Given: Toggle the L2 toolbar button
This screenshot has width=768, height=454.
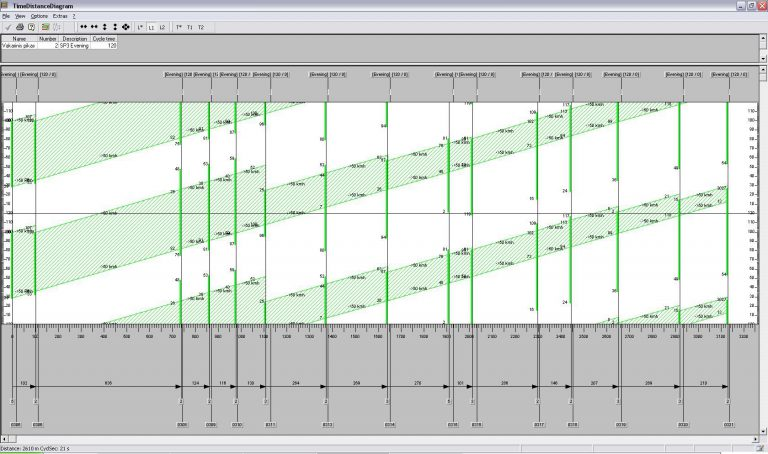Looking at the screenshot, I should (x=163, y=27).
